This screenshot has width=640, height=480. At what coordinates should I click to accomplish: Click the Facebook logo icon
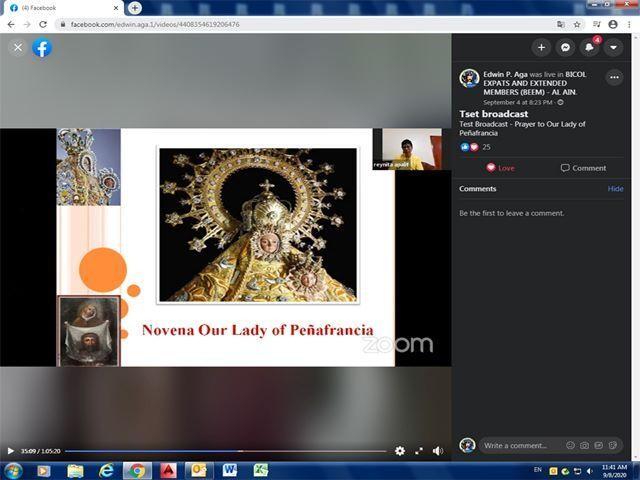tap(42, 47)
